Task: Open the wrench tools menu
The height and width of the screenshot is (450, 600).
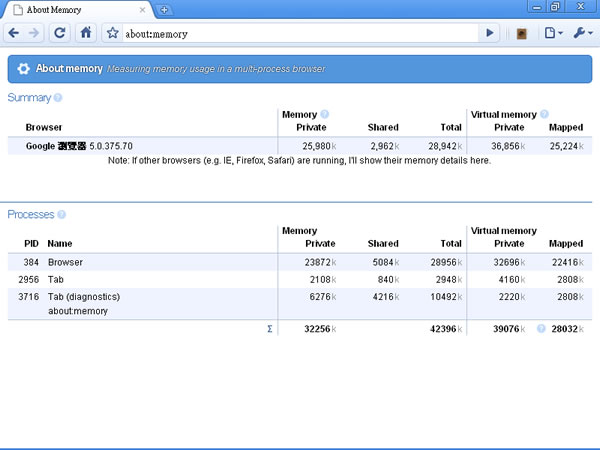Action: pos(583,33)
